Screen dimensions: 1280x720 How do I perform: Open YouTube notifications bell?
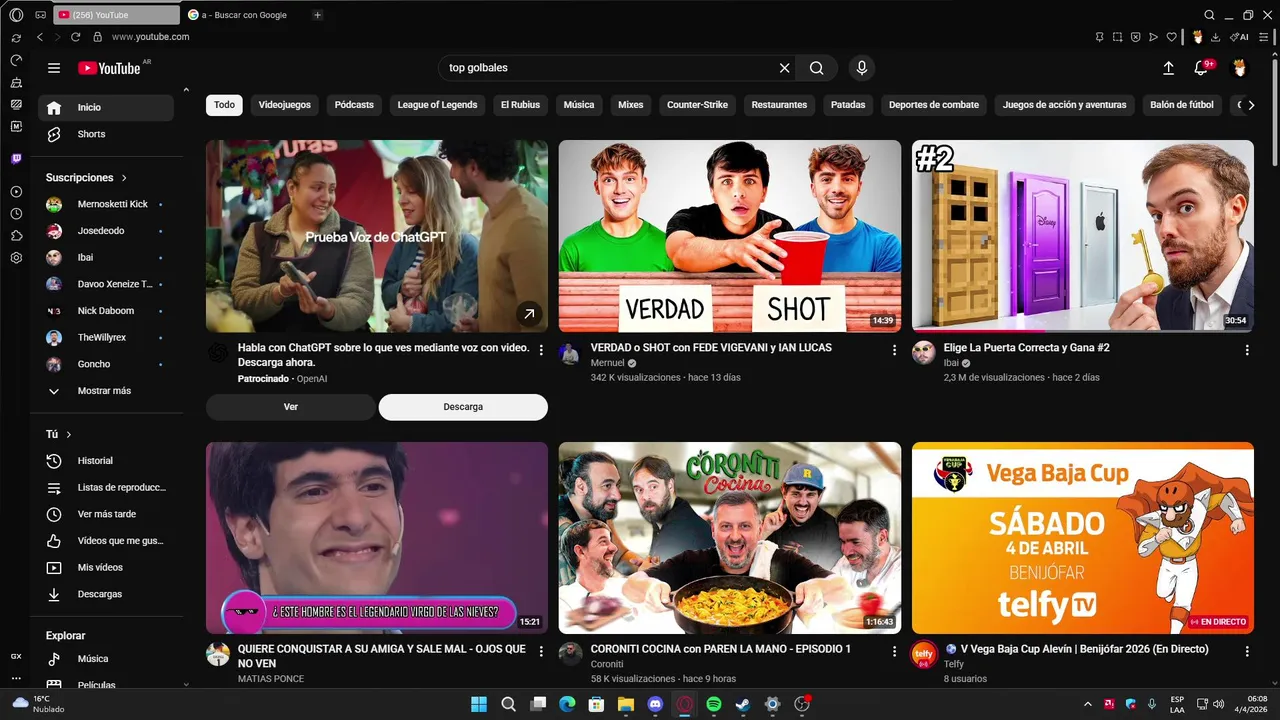point(1201,68)
